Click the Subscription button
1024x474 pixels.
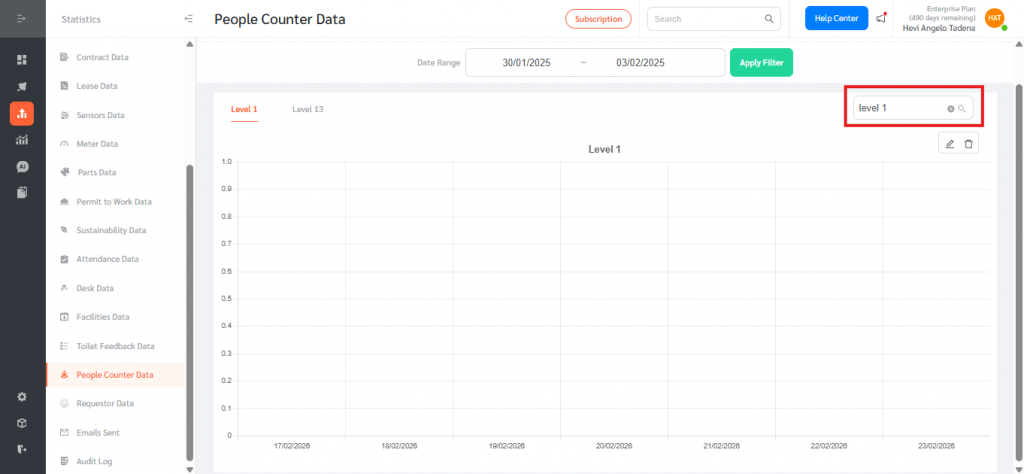pyautogui.click(x=598, y=18)
